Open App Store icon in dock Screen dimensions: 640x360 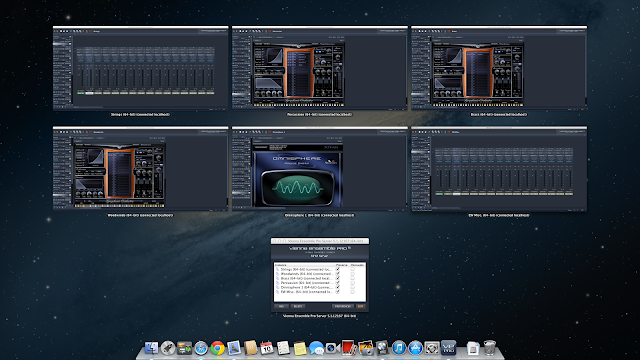(x=416, y=348)
